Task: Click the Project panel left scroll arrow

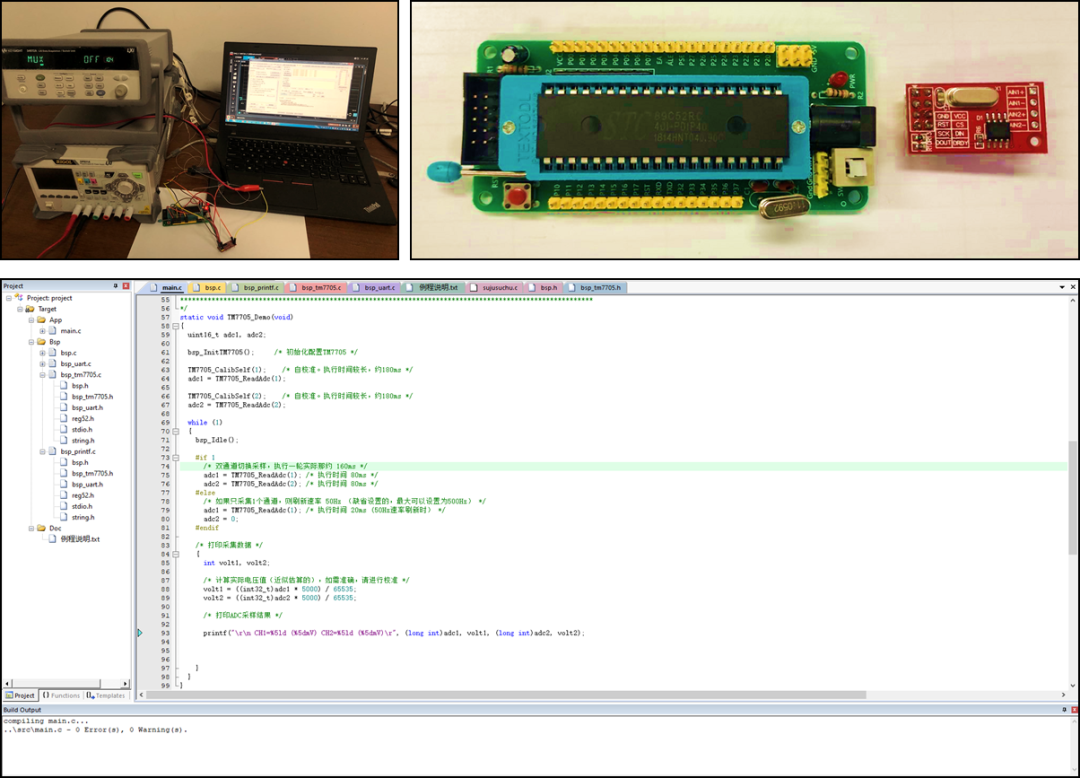Action: click(x=8, y=684)
